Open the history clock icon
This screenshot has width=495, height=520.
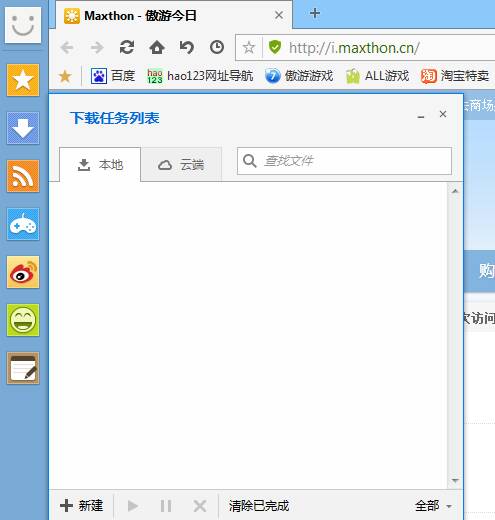pos(217,47)
